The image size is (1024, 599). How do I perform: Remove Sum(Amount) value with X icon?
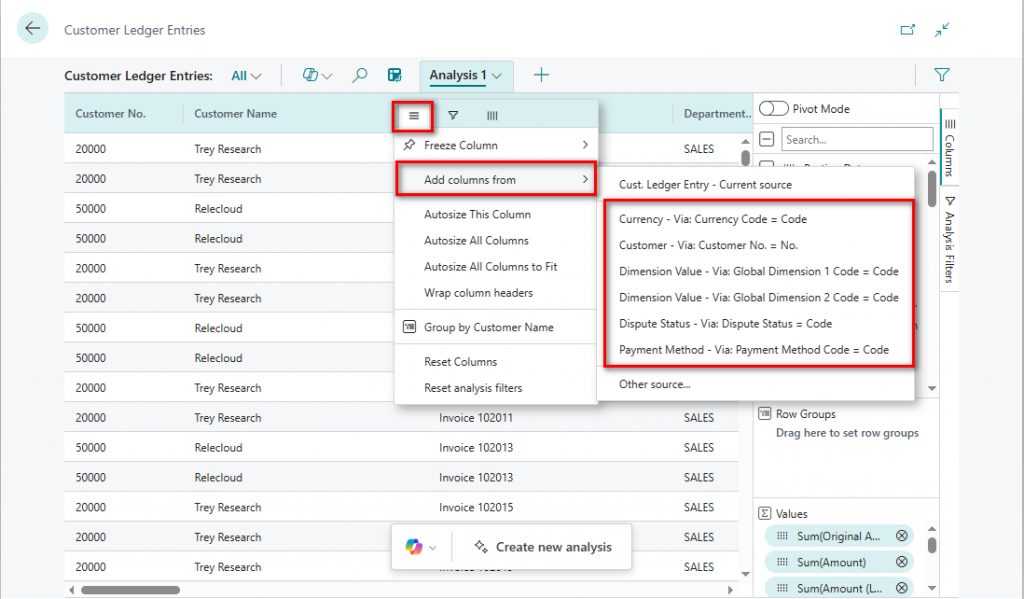[x=902, y=562]
